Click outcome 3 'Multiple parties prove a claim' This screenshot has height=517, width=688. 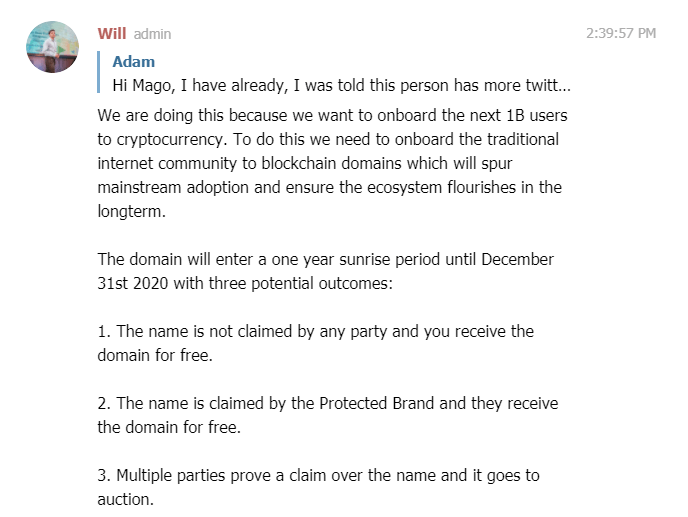319,487
